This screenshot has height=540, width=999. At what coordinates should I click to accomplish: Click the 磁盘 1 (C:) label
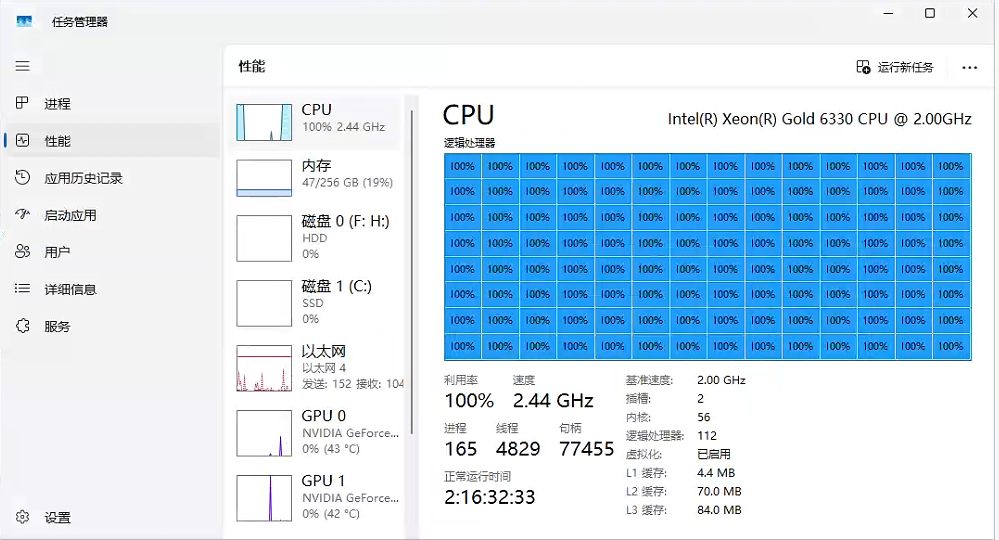tap(336, 286)
